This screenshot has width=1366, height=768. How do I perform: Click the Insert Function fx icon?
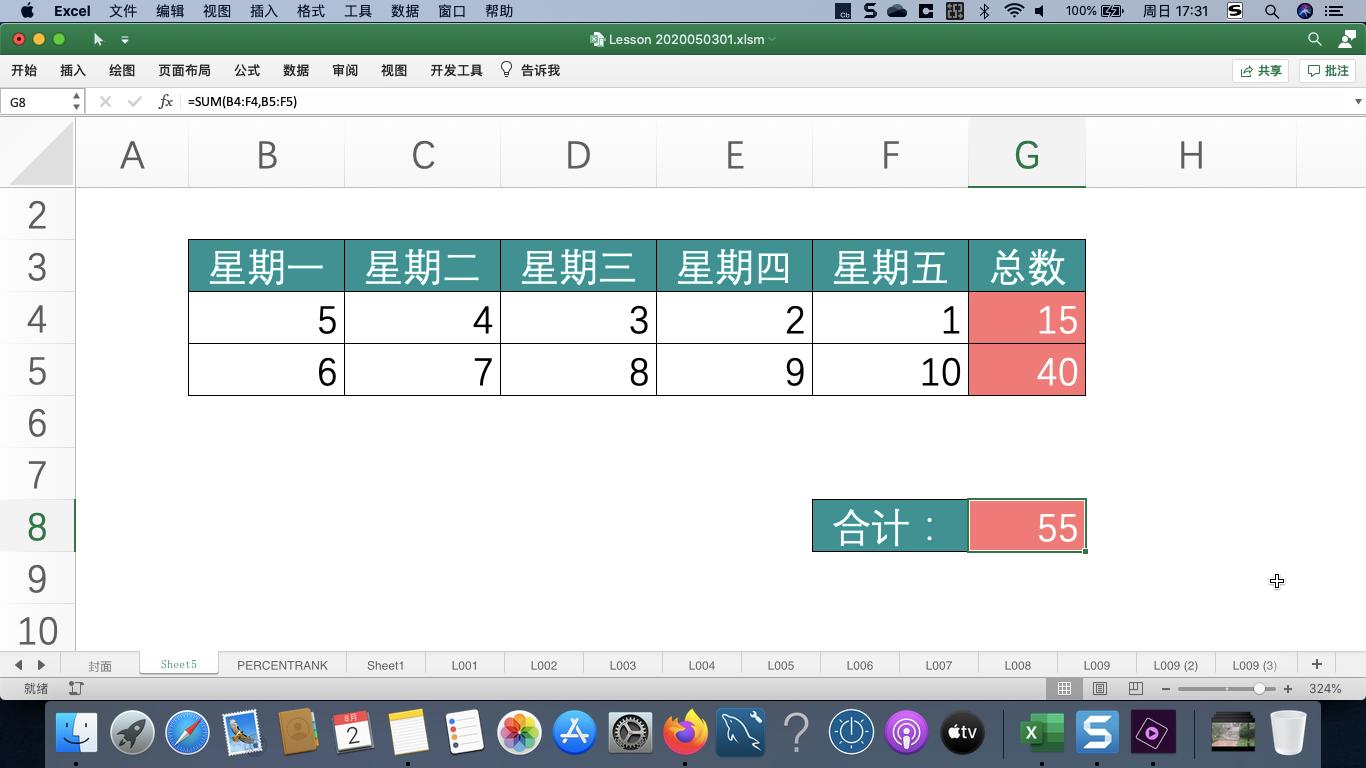pyautogui.click(x=166, y=101)
